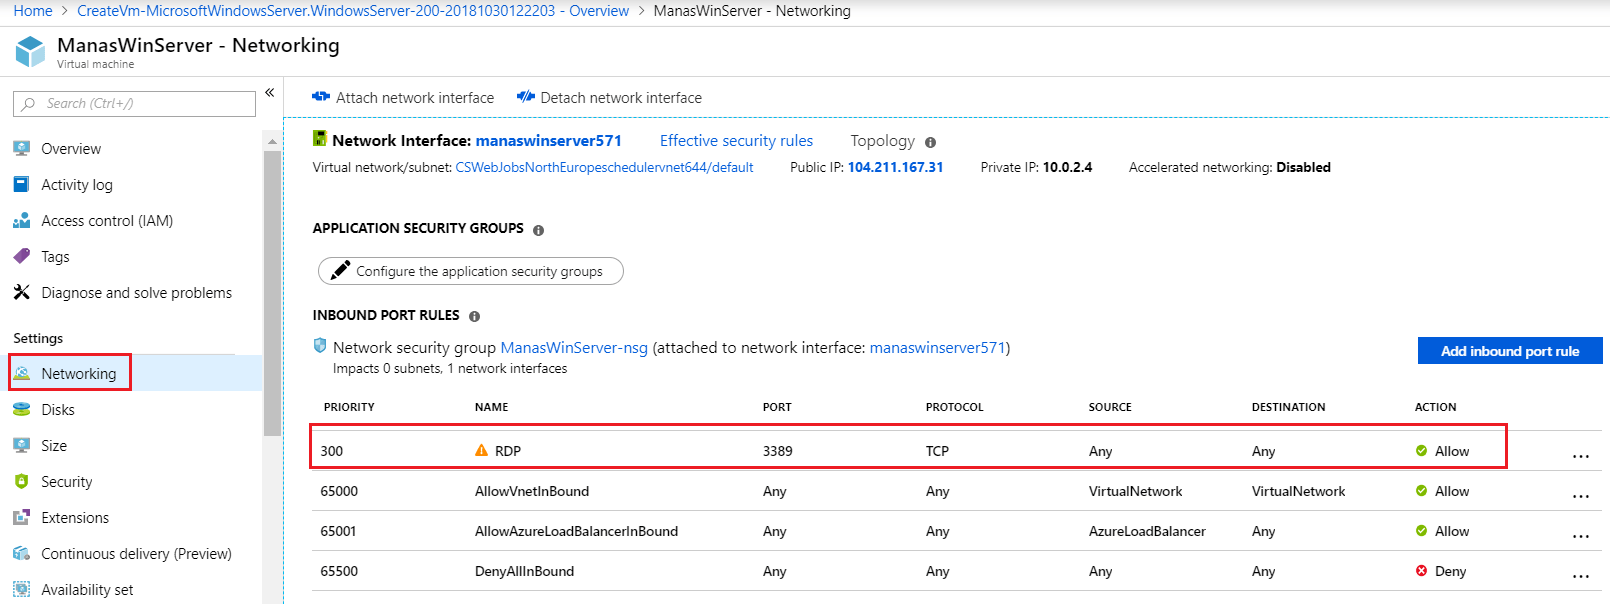Click the warning icon on the RDP rule
This screenshot has height=604, width=1610.
481,451
